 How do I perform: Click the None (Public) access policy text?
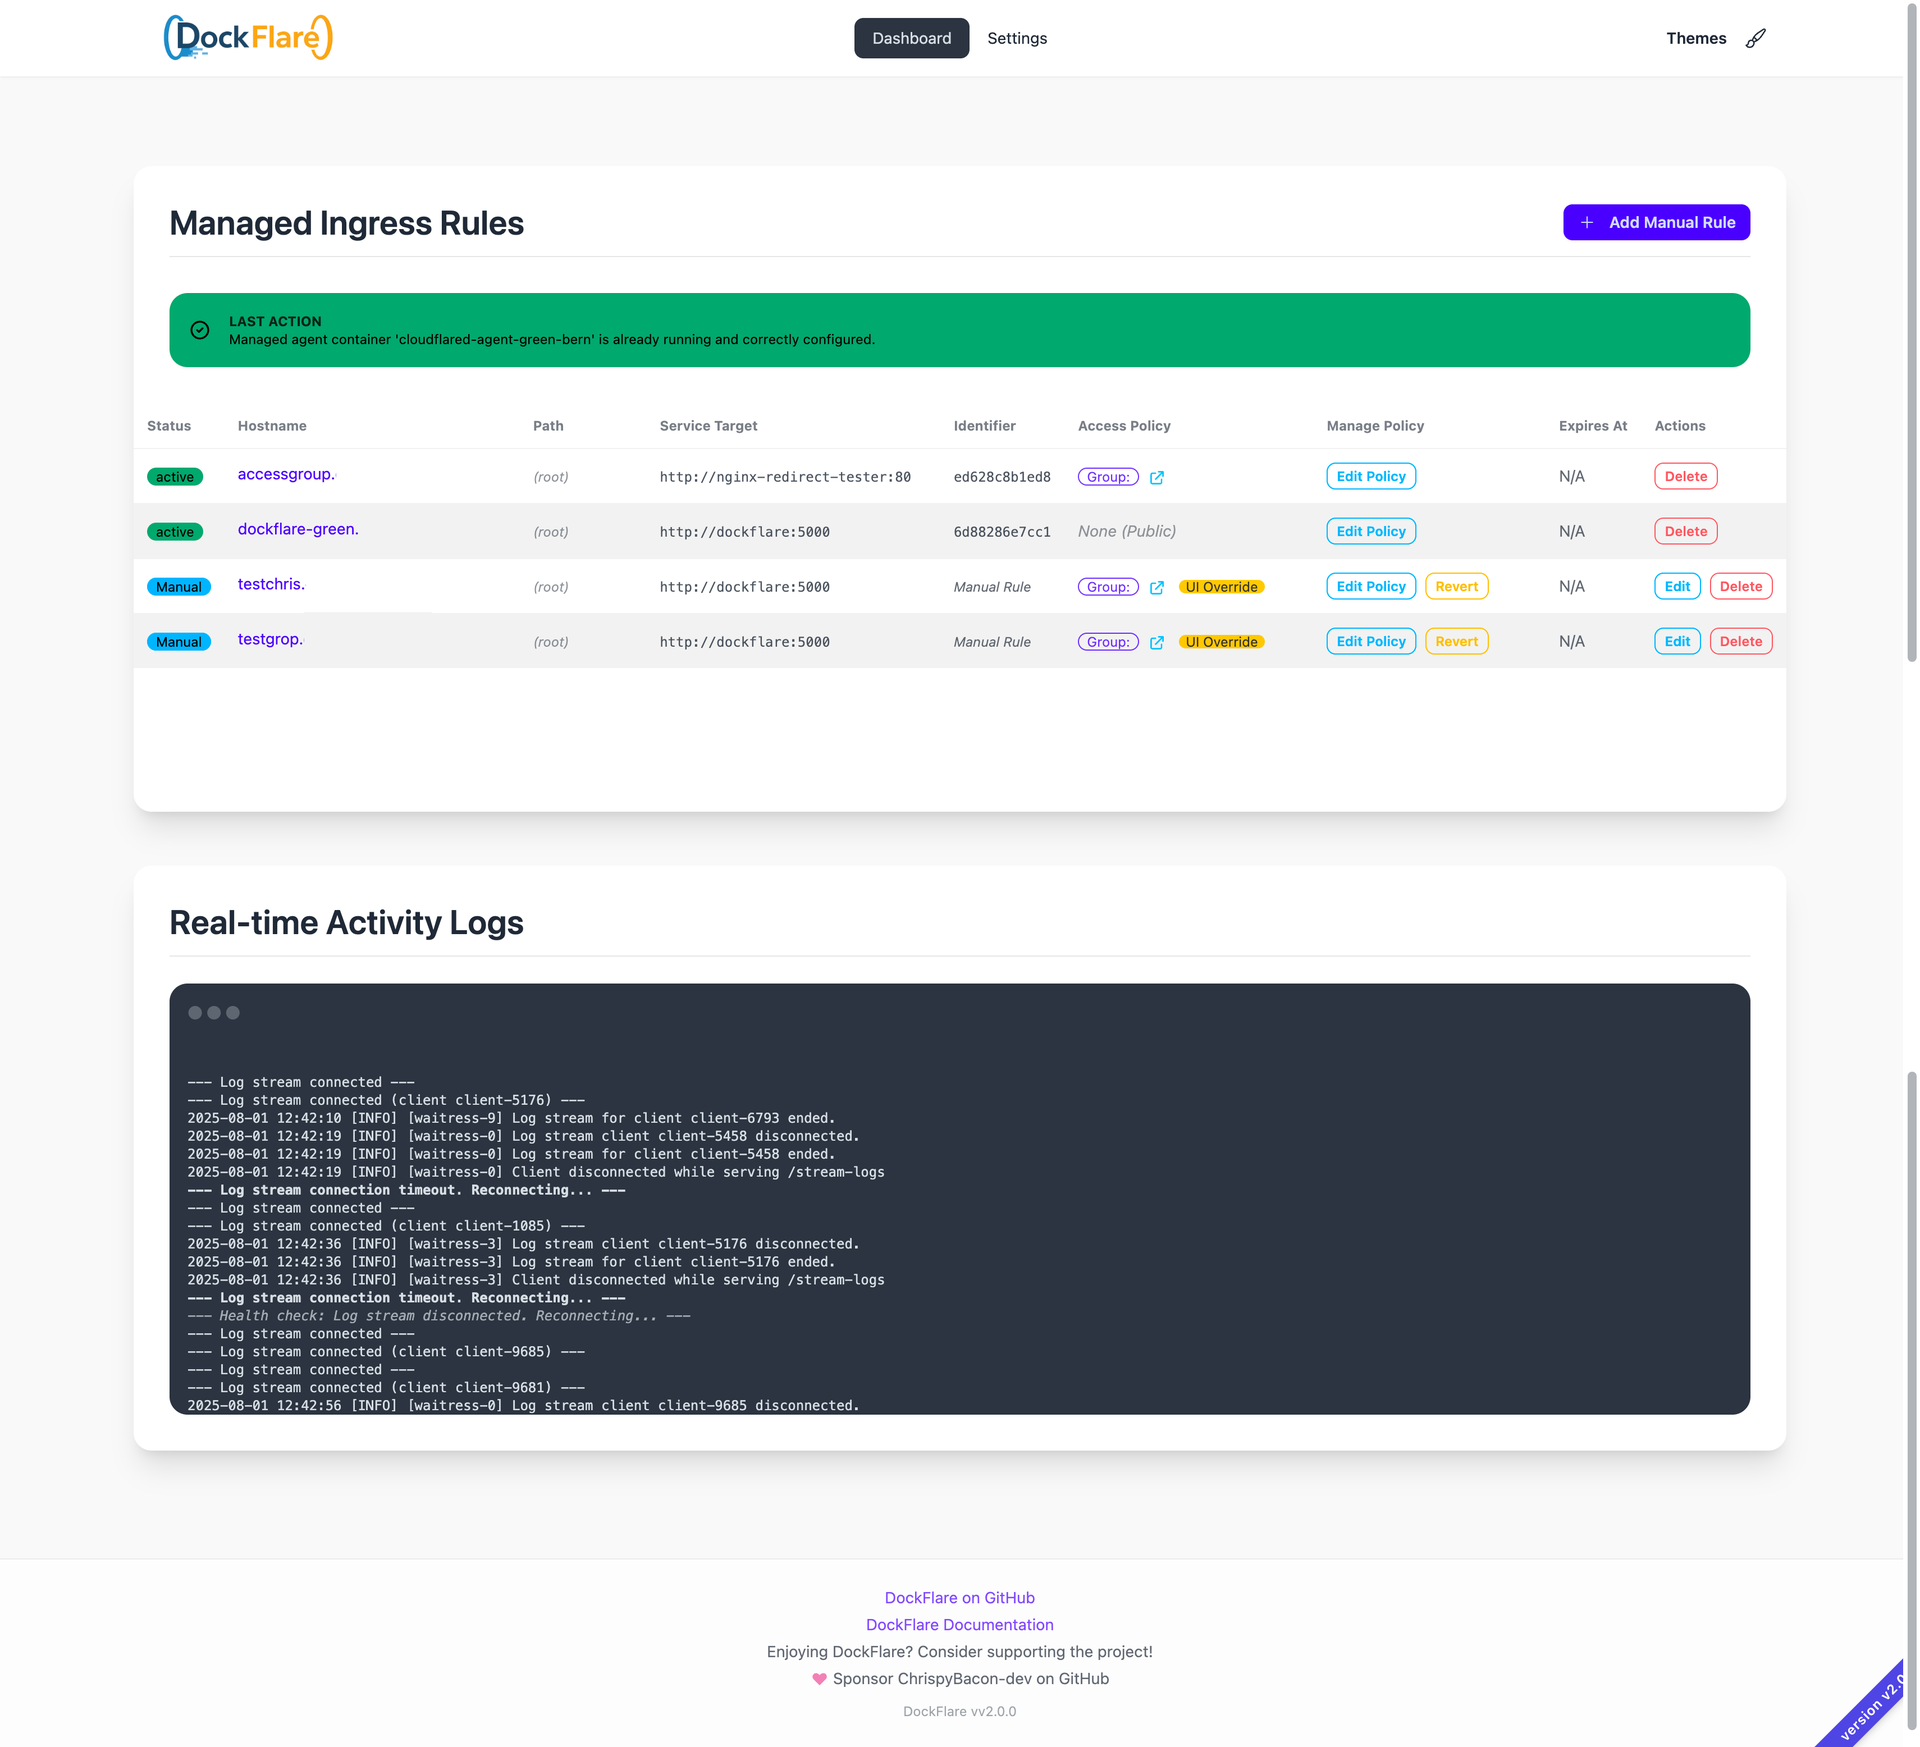pyautogui.click(x=1127, y=531)
